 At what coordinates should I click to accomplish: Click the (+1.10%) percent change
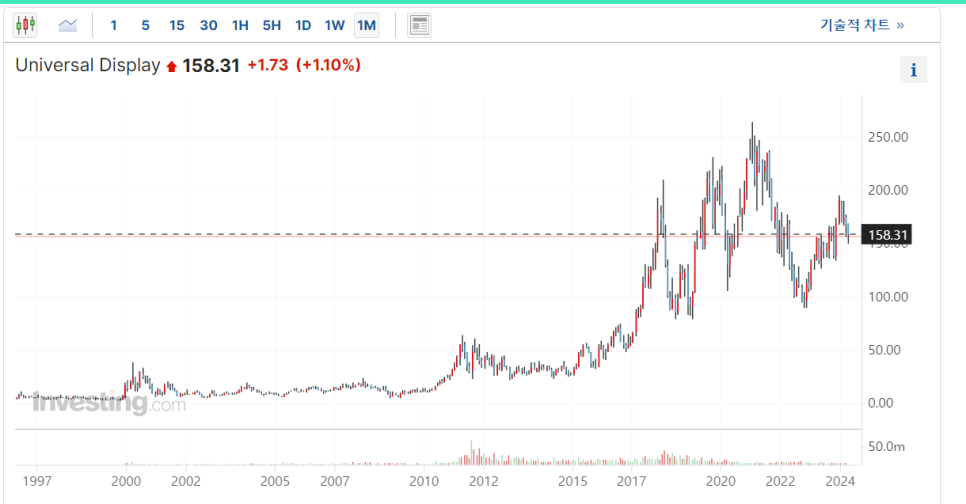pos(328,65)
